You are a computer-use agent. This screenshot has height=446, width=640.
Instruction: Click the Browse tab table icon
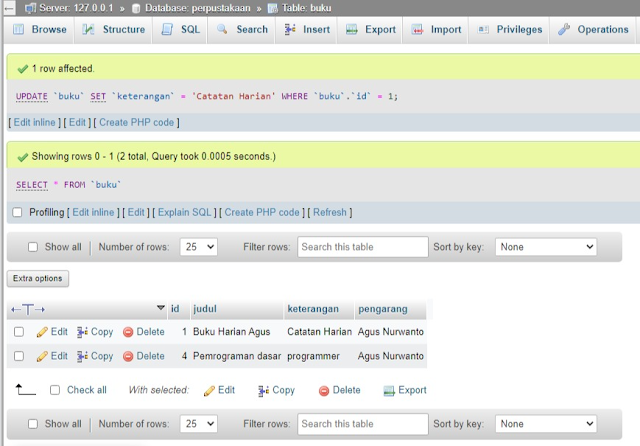(18, 29)
